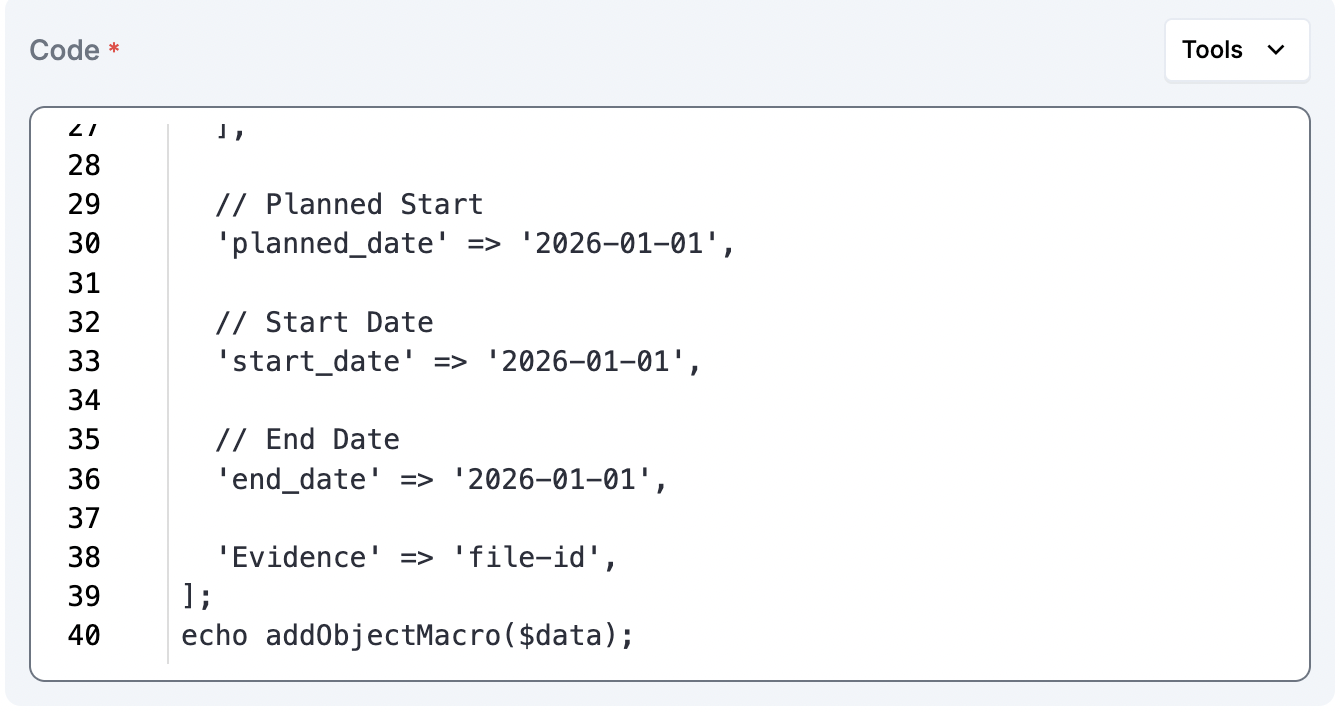
Task: Click the Code field label
Action: (x=64, y=50)
